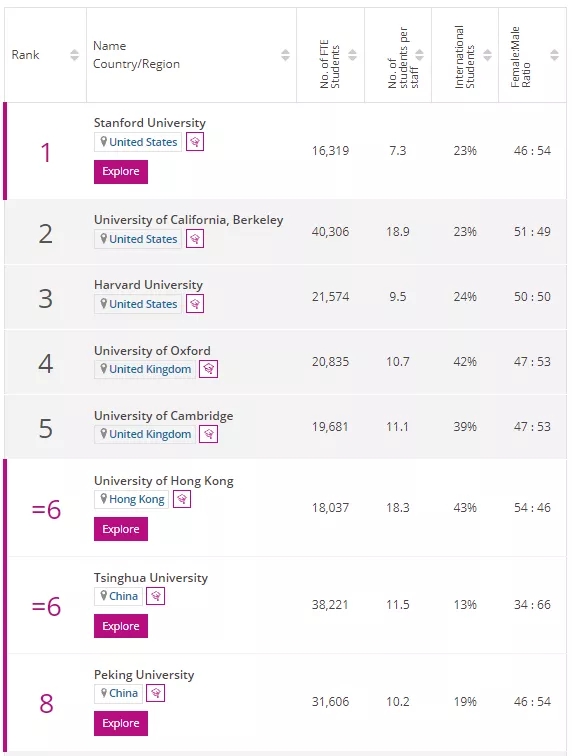Open University of Oxford link
The height and width of the screenshot is (756, 572).
tap(152, 351)
